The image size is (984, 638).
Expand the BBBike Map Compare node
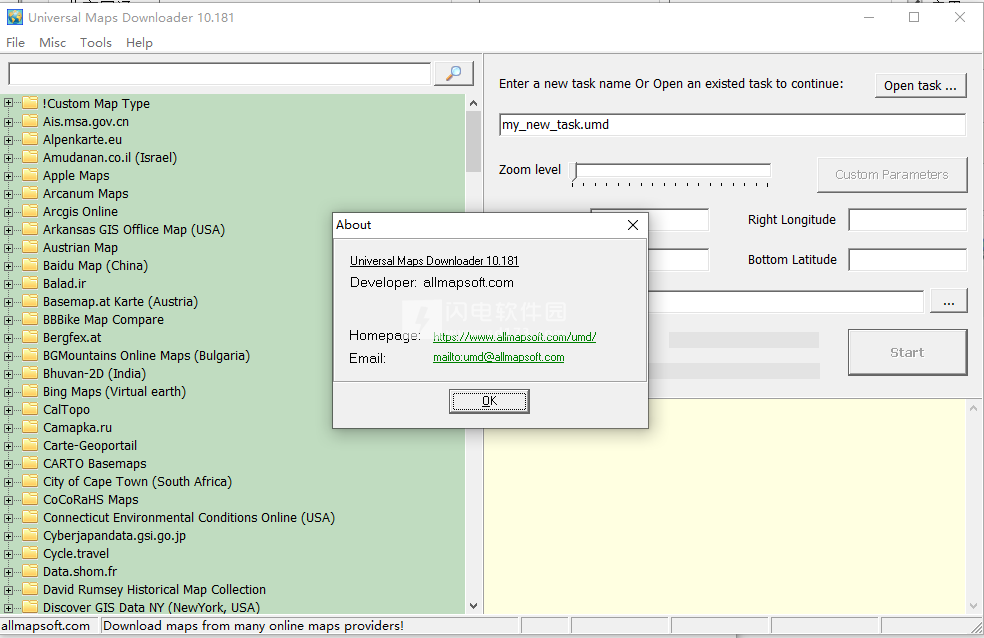[x=8, y=319]
